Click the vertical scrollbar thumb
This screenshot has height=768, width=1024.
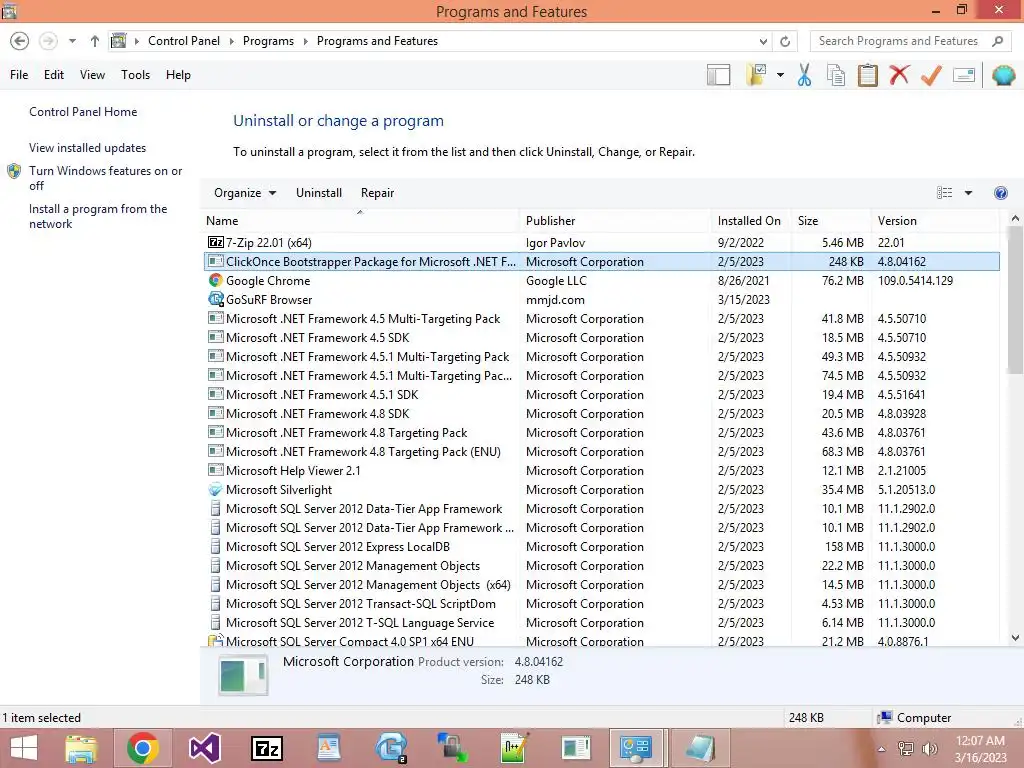point(1015,299)
